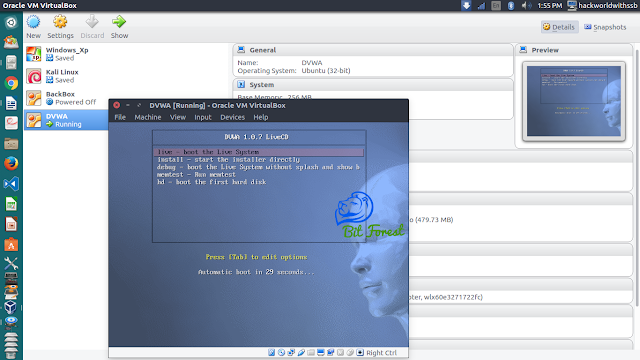Open the Help menu in DVWA window

261,117
